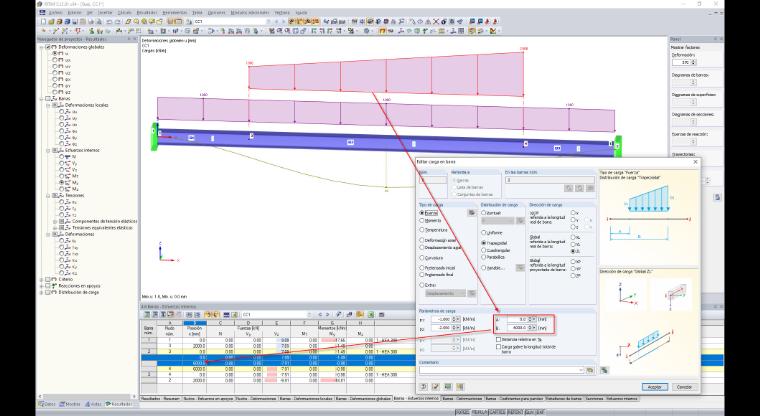Click the Cancelar button
Viewport: 760px width, 416px height.
pos(684,387)
